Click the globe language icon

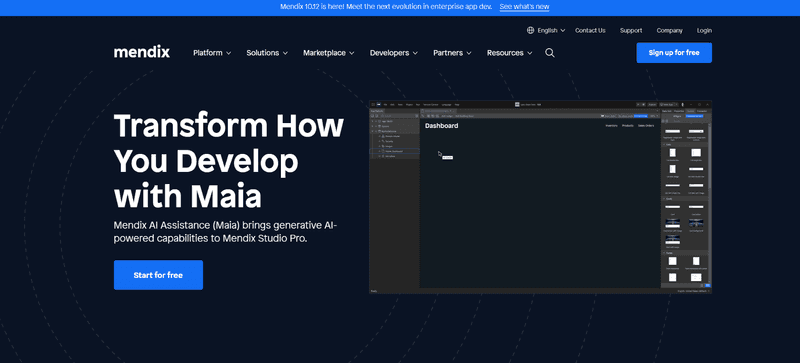coord(531,31)
